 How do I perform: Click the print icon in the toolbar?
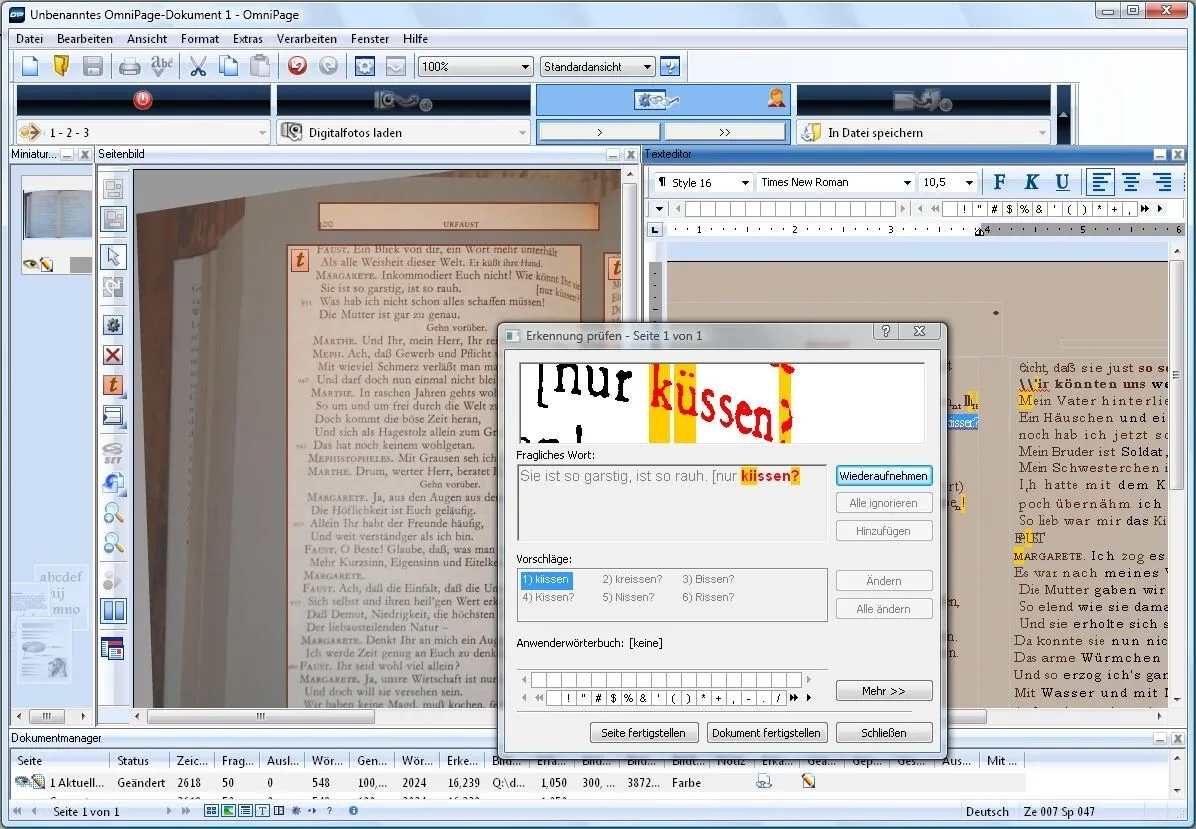(x=130, y=65)
